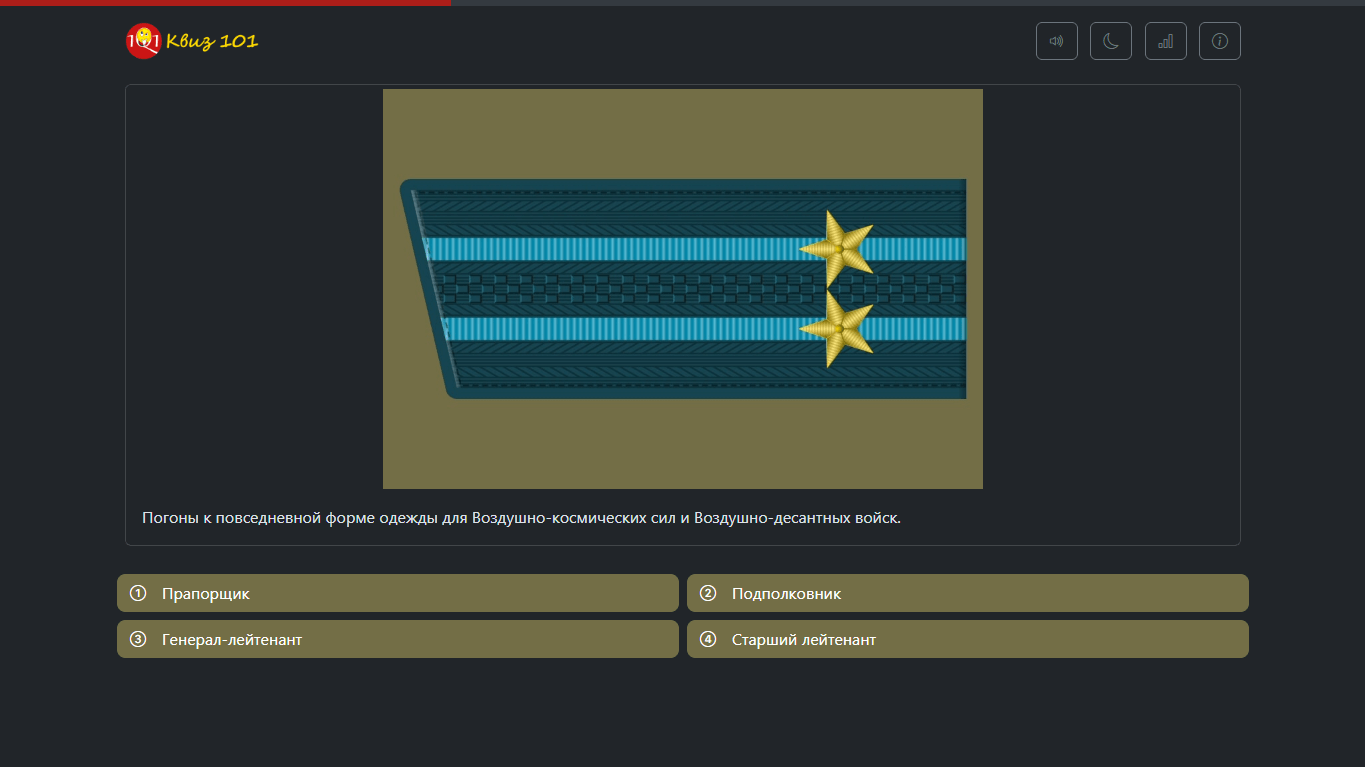Open game stats with the chart icon

point(1165,40)
